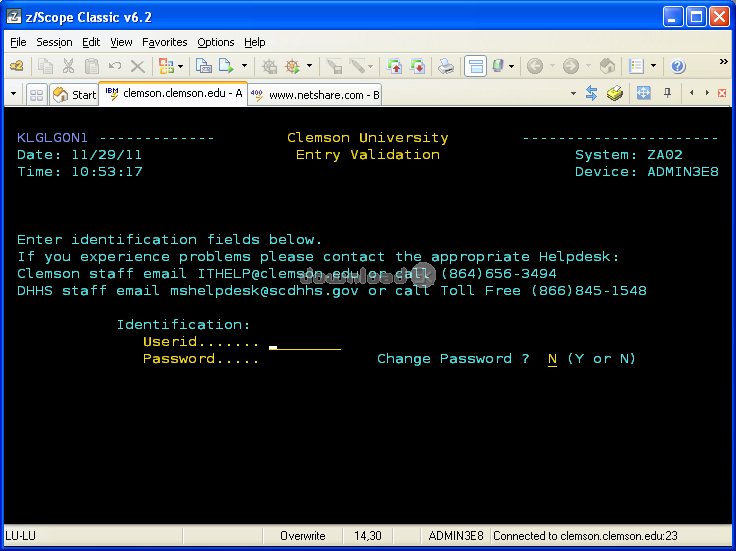Click the Userid input field
The height and width of the screenshot is (551, 736).
pos(305,343)
